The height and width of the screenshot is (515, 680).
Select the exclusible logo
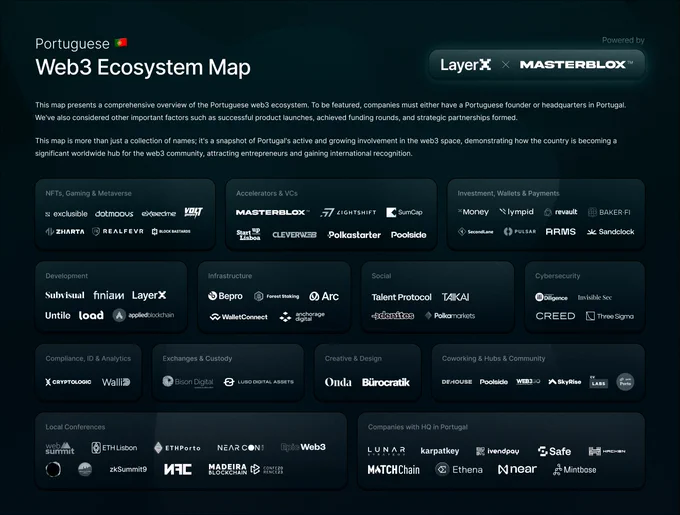[66, 214]
